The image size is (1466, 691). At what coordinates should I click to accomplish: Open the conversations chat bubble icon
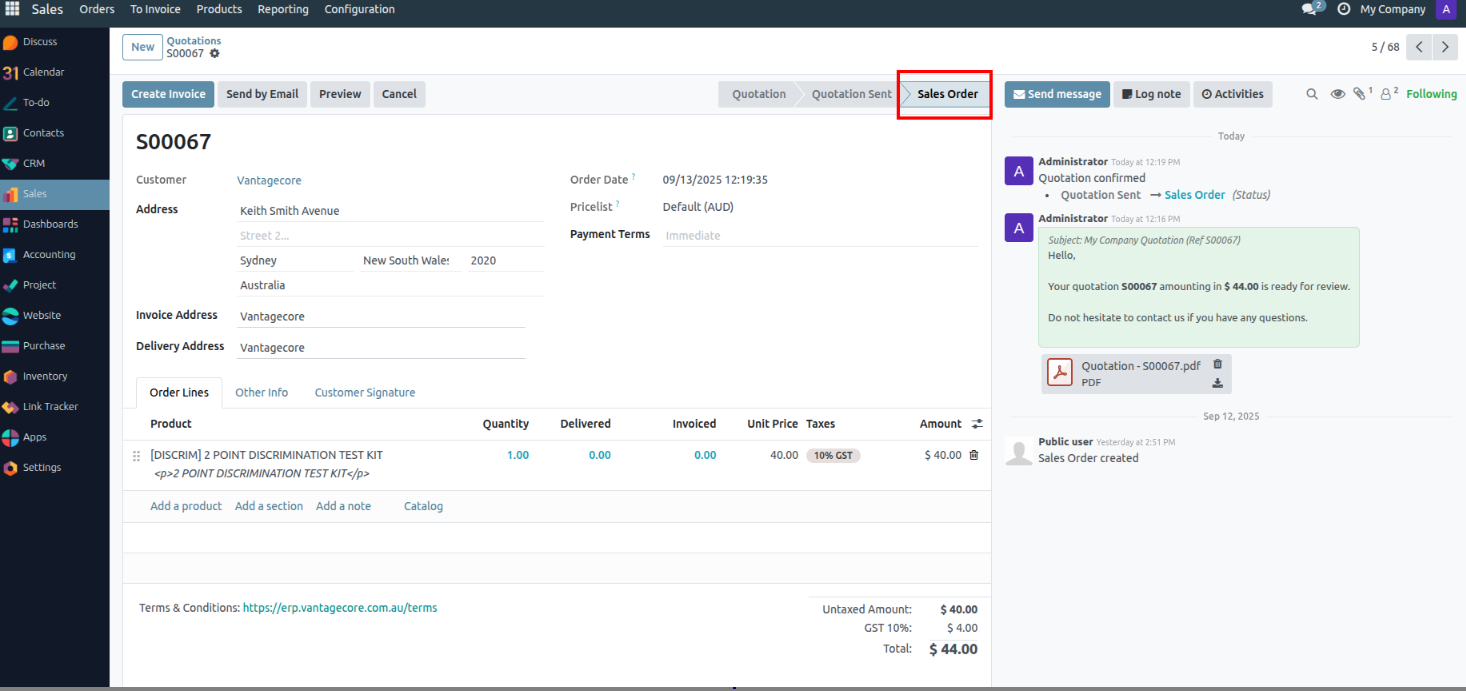coord(1311,9)
